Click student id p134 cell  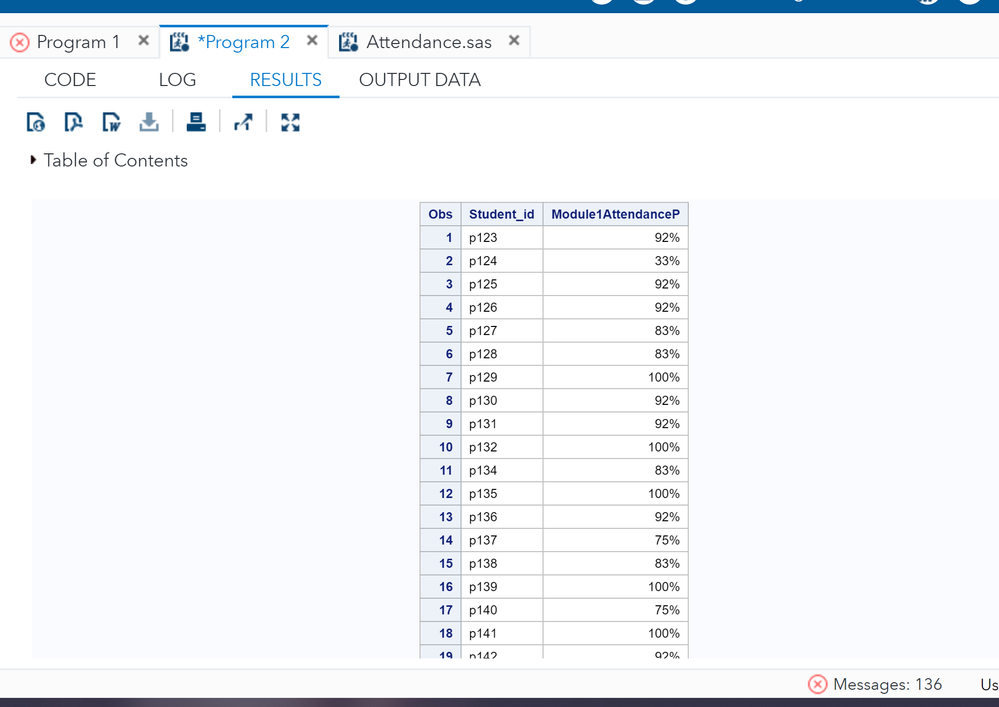(x=501, y=470)
